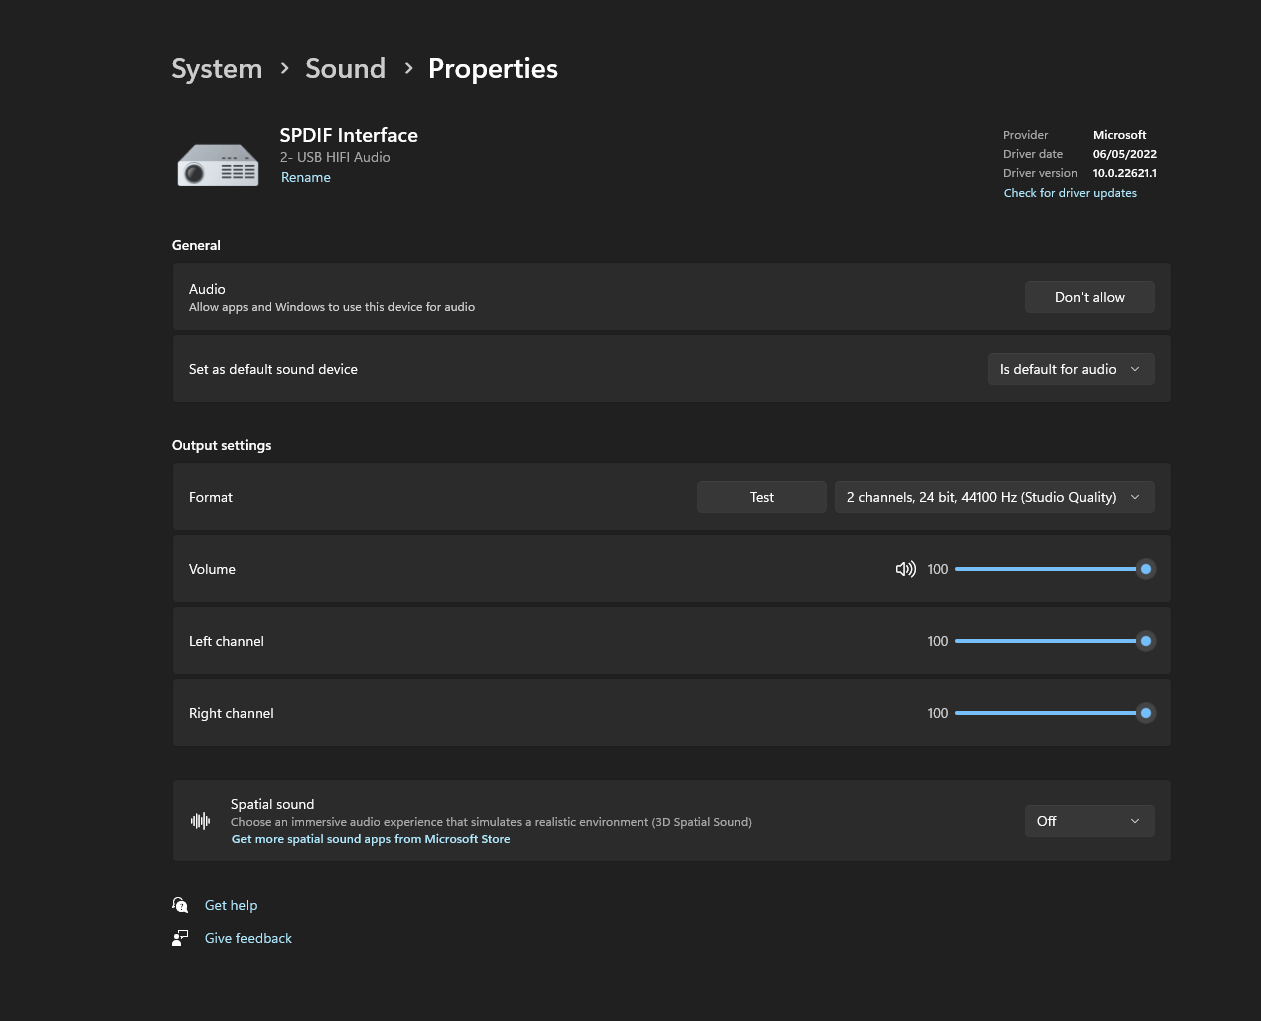Click the SPDIF Interface device name
Screen dimensions: 1261x1021
point(349,135)
